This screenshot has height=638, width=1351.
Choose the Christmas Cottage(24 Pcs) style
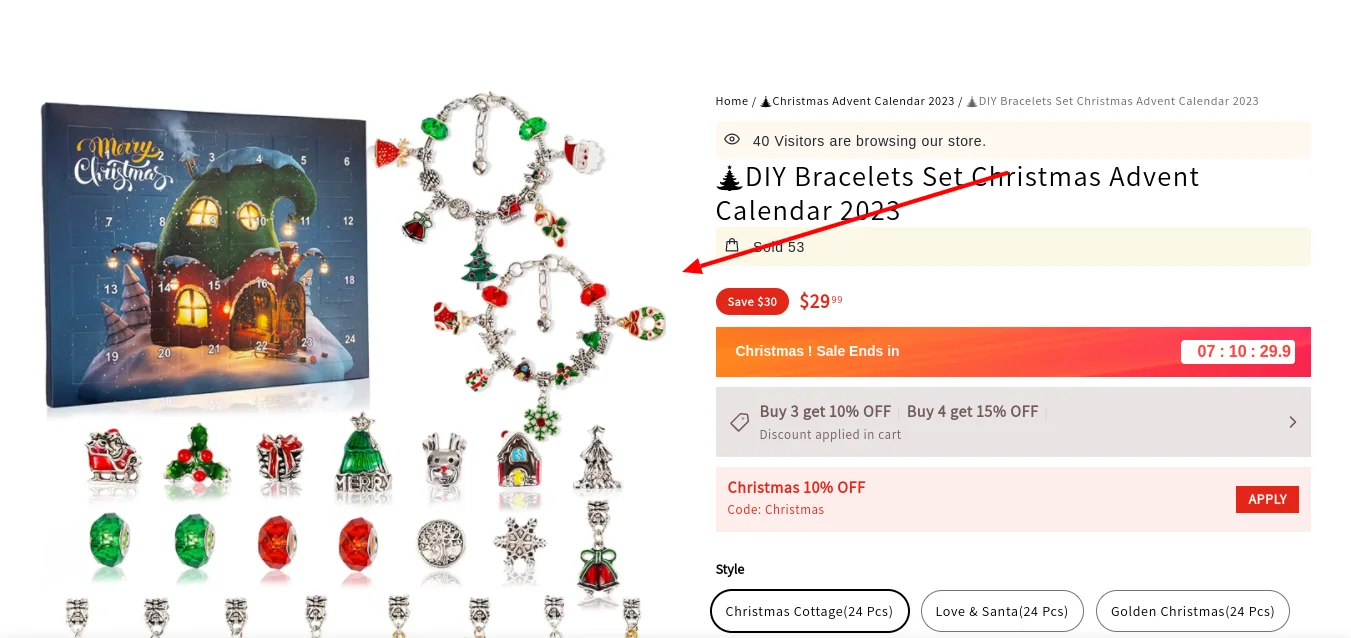coord(810,611)
